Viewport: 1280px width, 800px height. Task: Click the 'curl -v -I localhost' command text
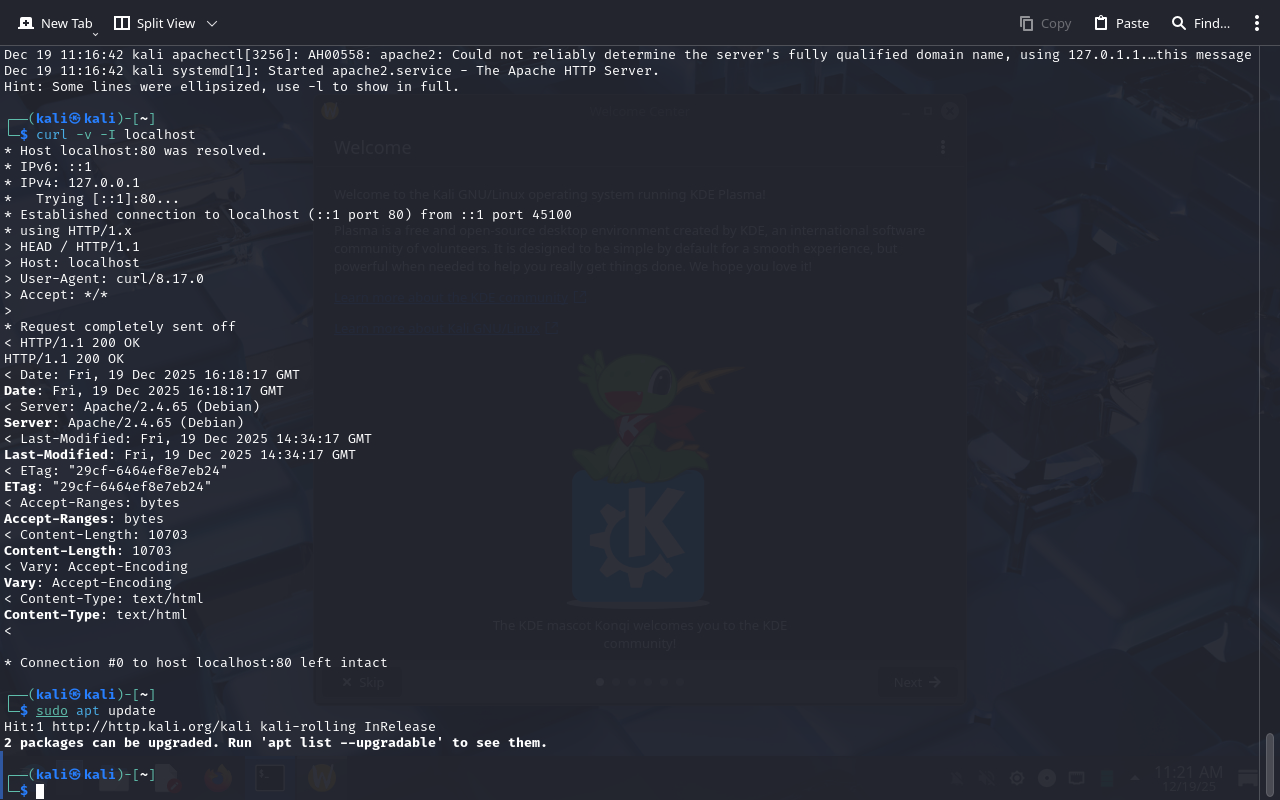[x=116, y=135]
